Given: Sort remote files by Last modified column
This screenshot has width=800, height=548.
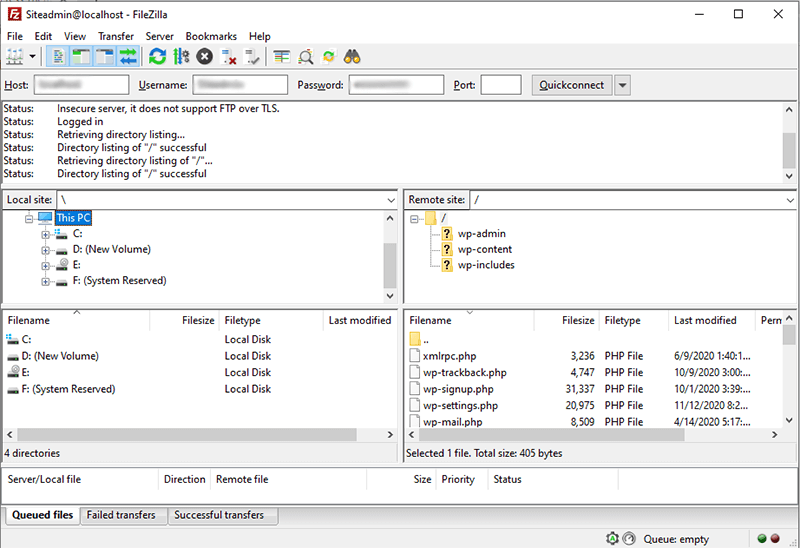Looking at the screenshot, I should (711, 320).
